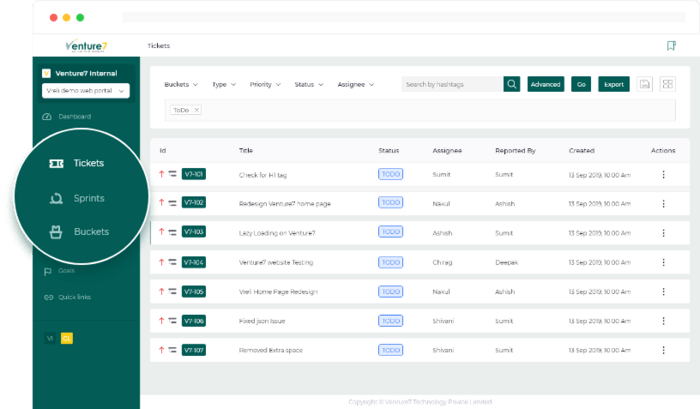Image resolution: width=700 pixels, height=409 pixels.
Task: Click the Tickets ticket icon
Action: (x=56, y=163)
